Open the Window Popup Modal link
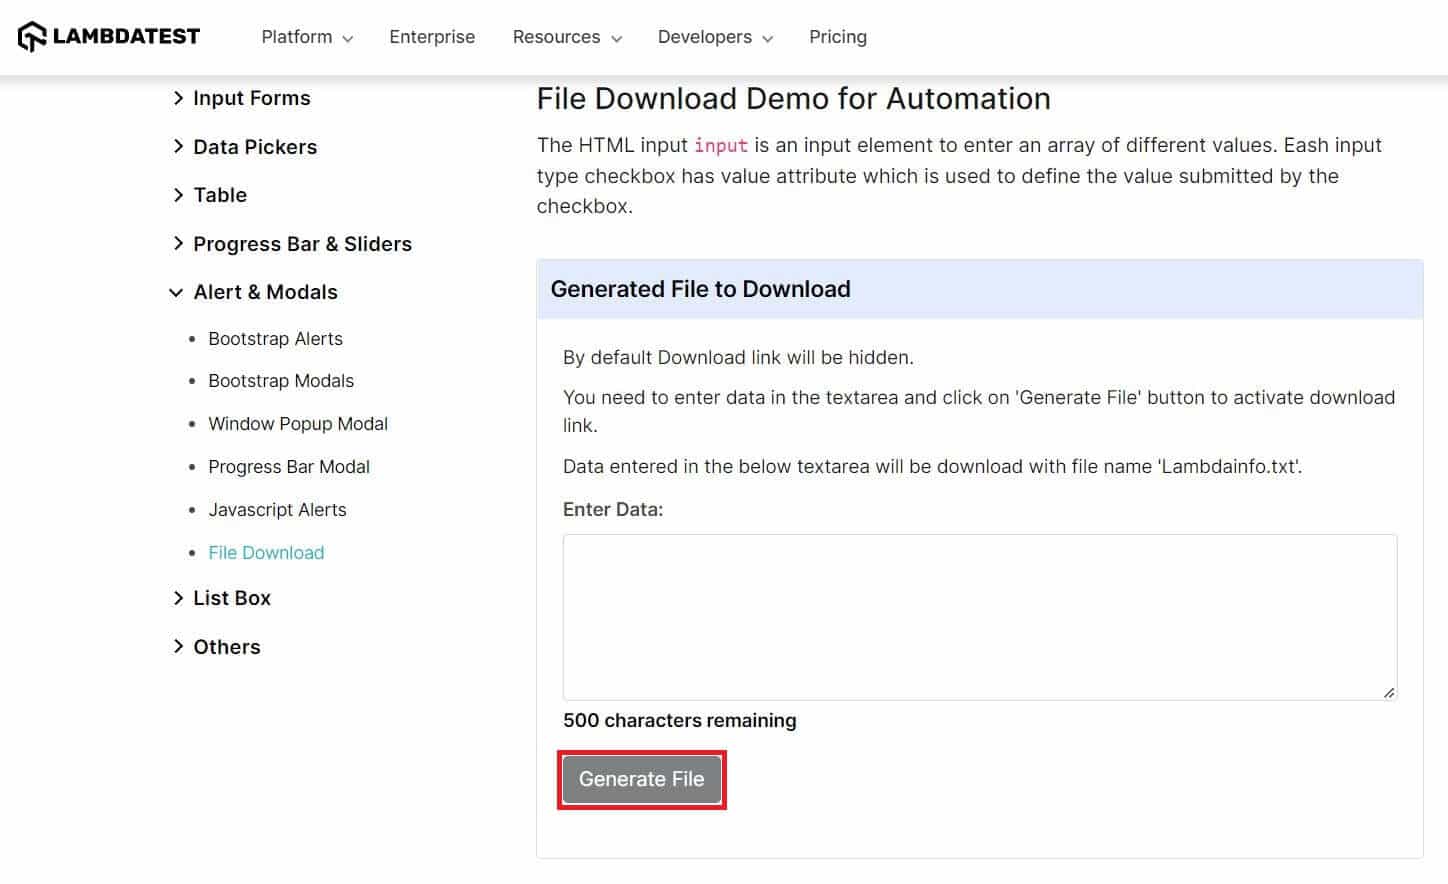 pos(298,424)
